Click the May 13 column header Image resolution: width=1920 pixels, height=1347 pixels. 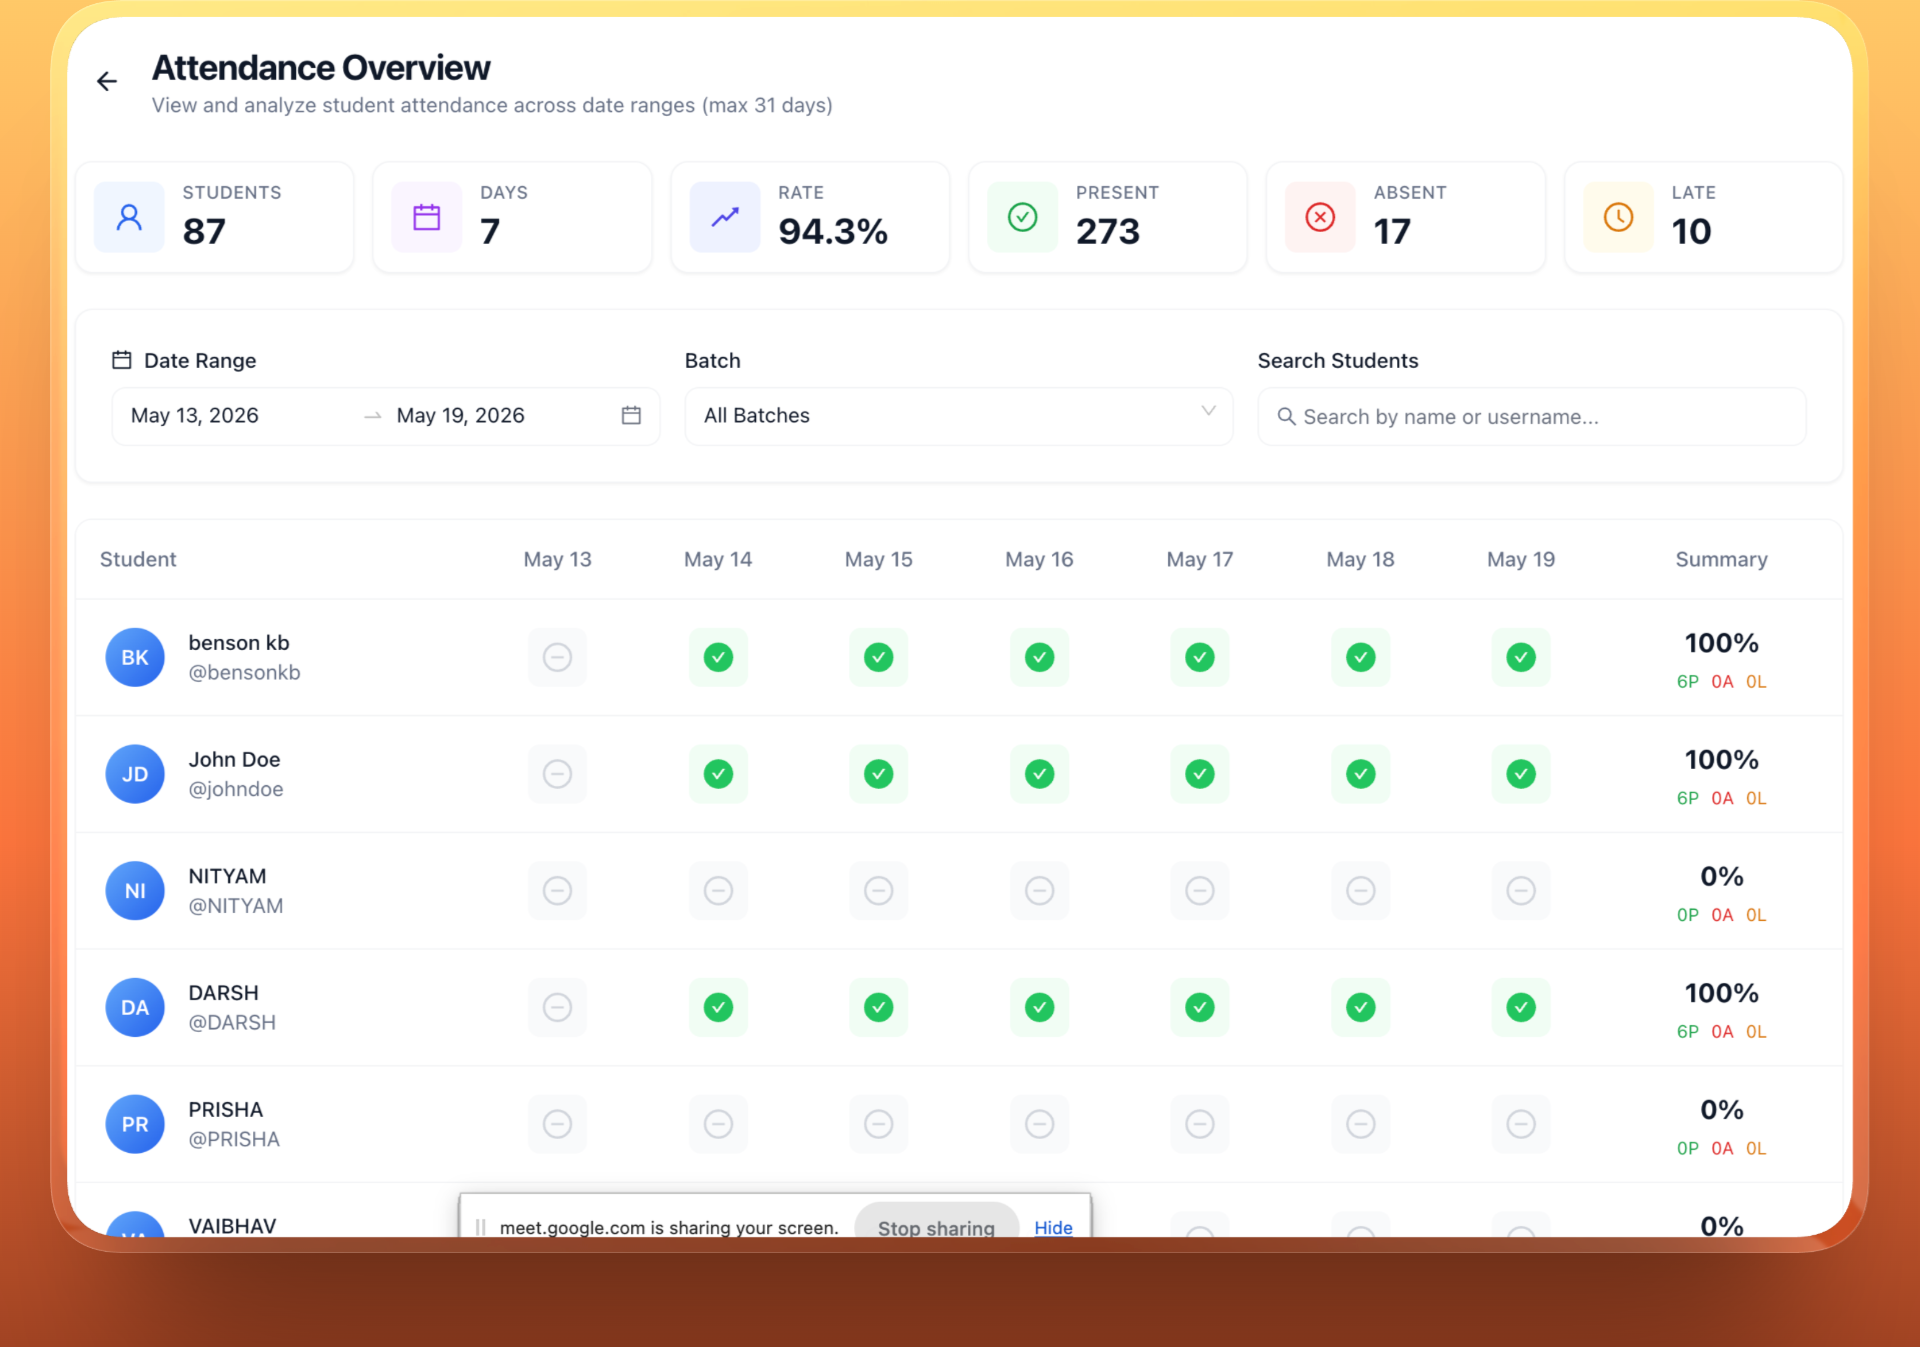(557, 559)
